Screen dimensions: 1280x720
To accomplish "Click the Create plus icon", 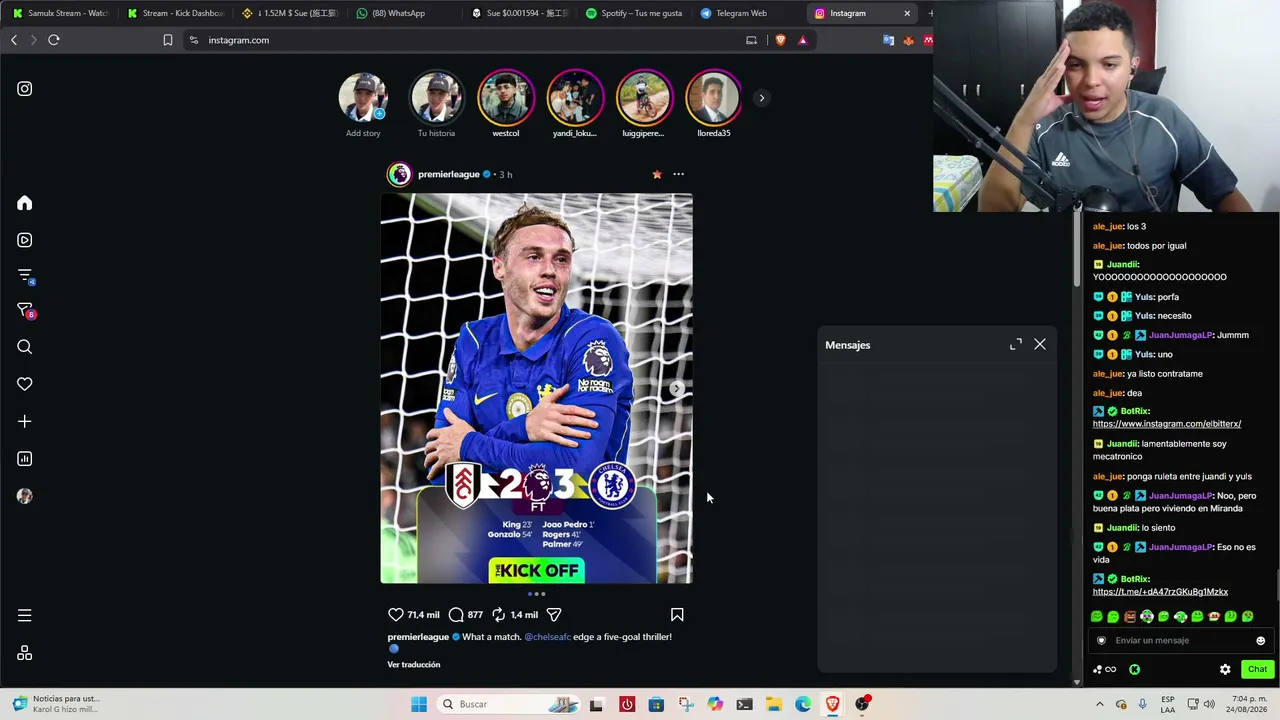I will pos(25,421).
